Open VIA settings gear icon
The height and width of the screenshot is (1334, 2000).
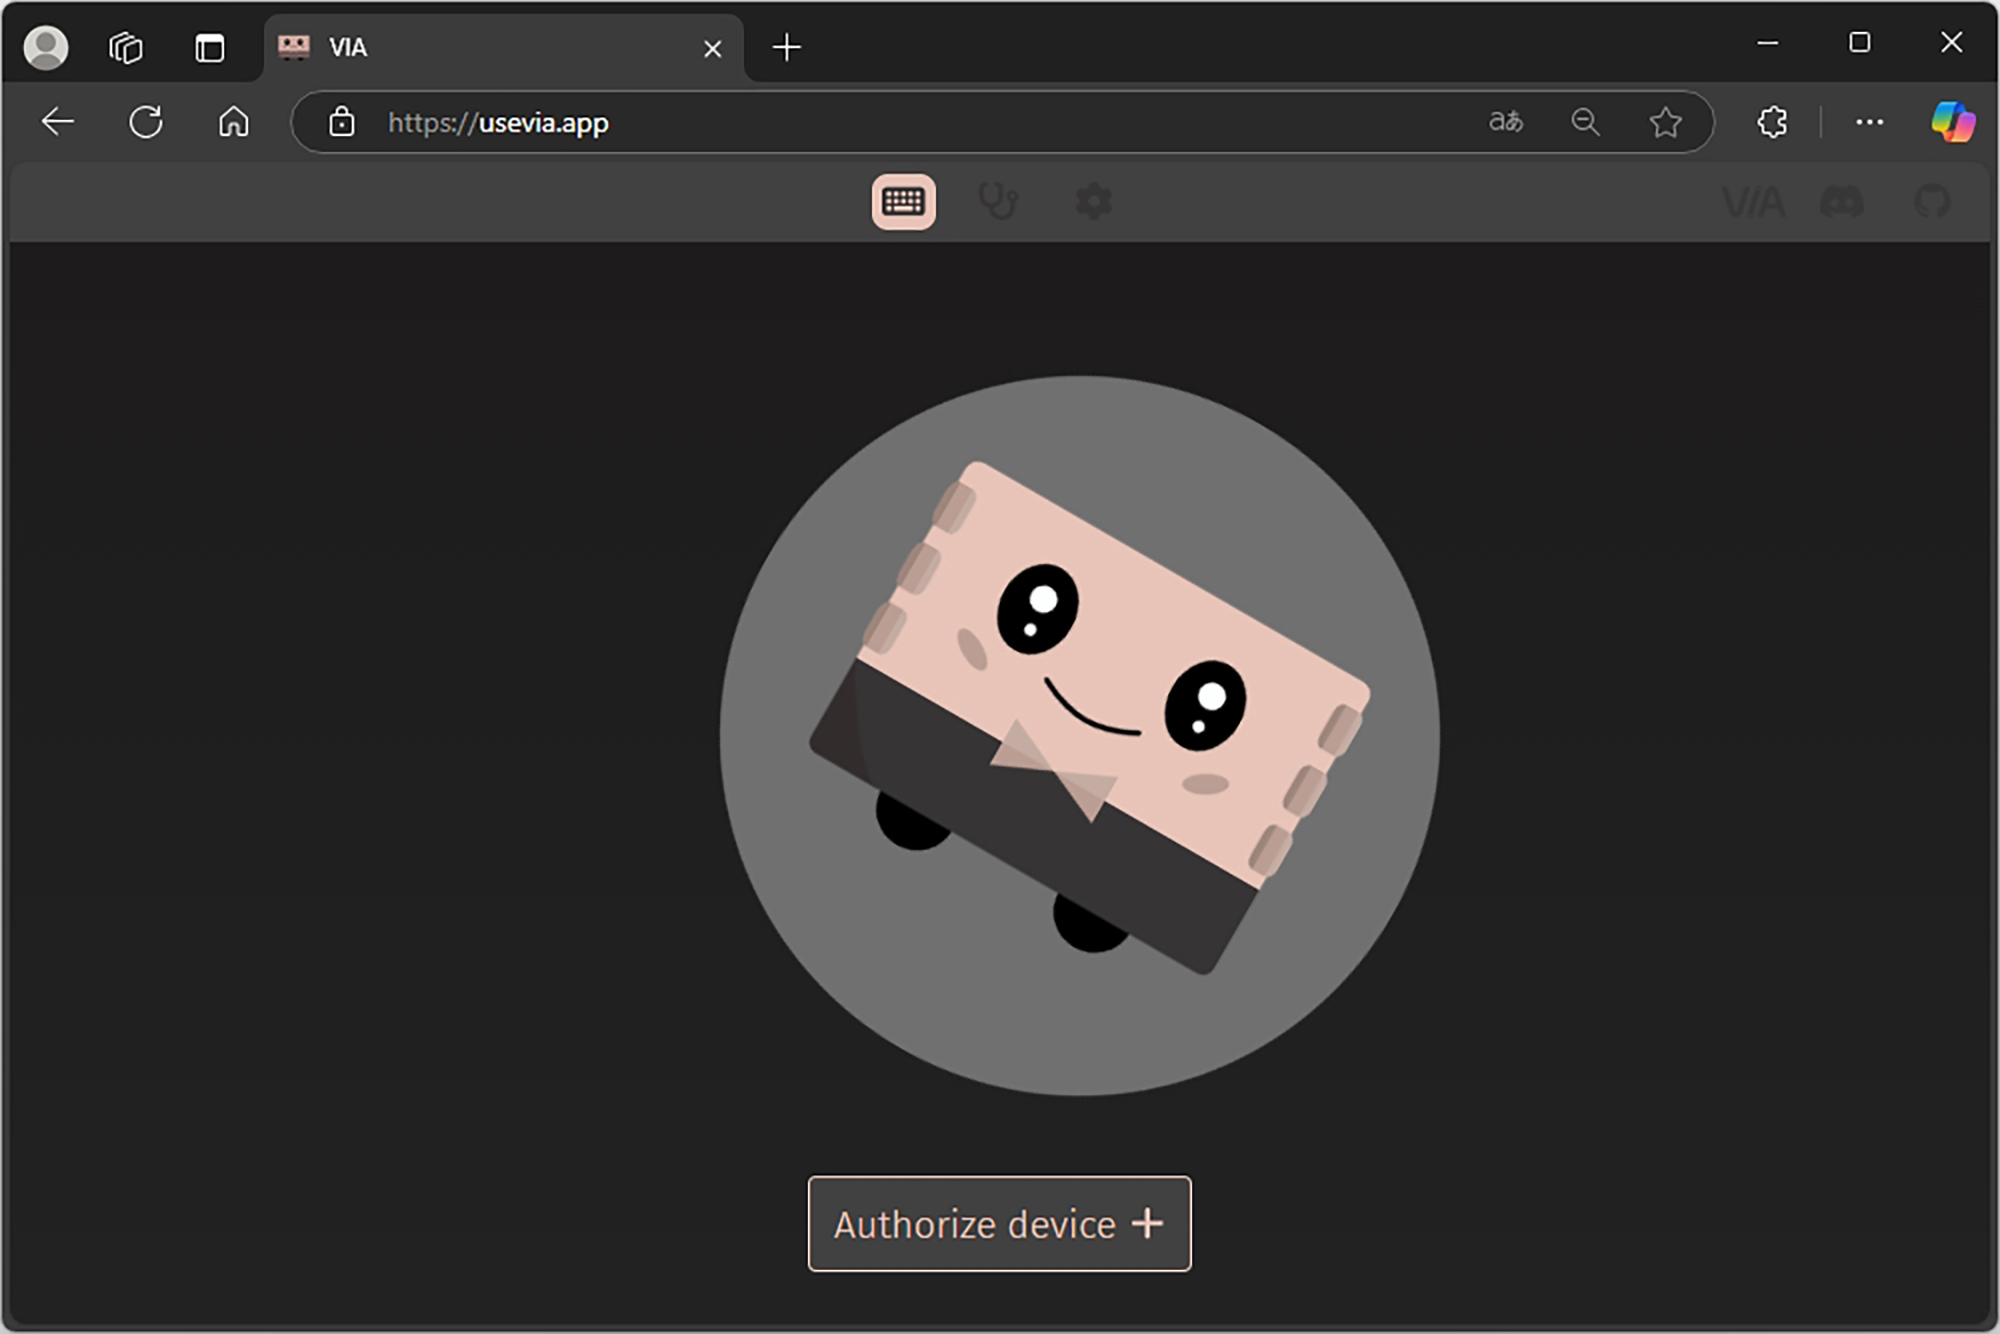coord(1093,202)
